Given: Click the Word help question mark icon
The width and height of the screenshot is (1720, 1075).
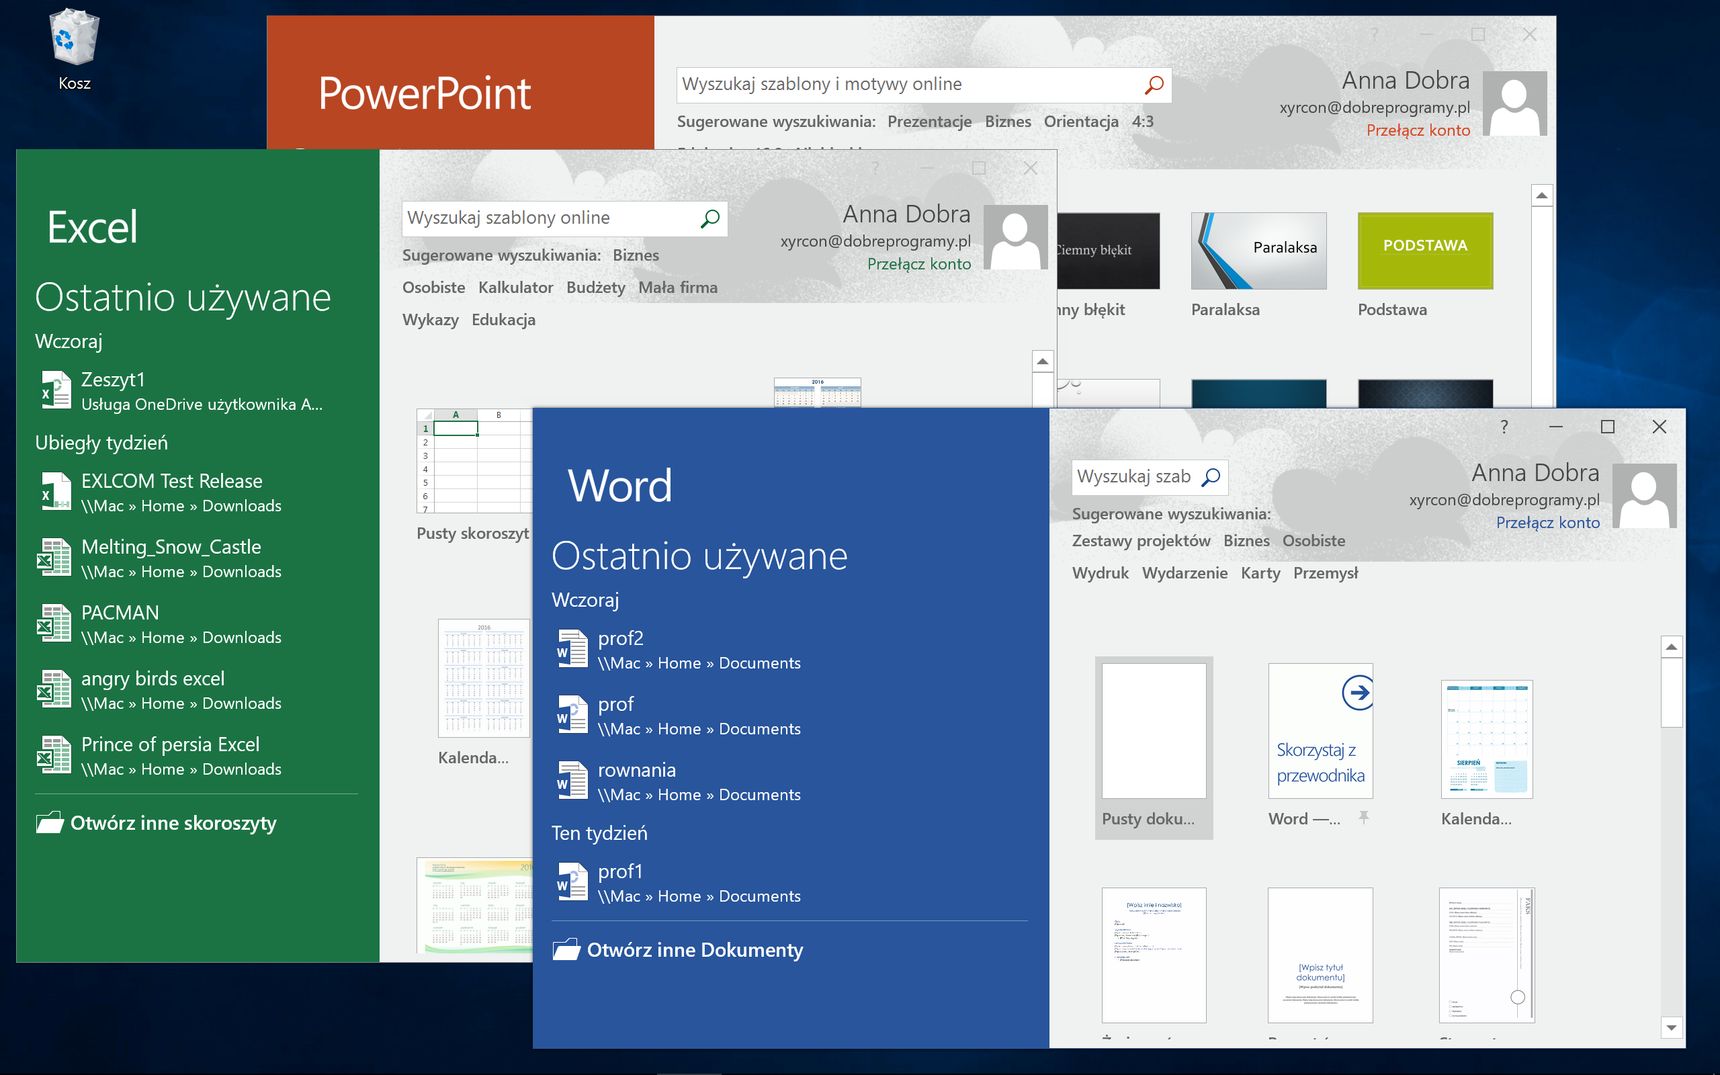Looking at the screenshot, I should coord(1504,427).
